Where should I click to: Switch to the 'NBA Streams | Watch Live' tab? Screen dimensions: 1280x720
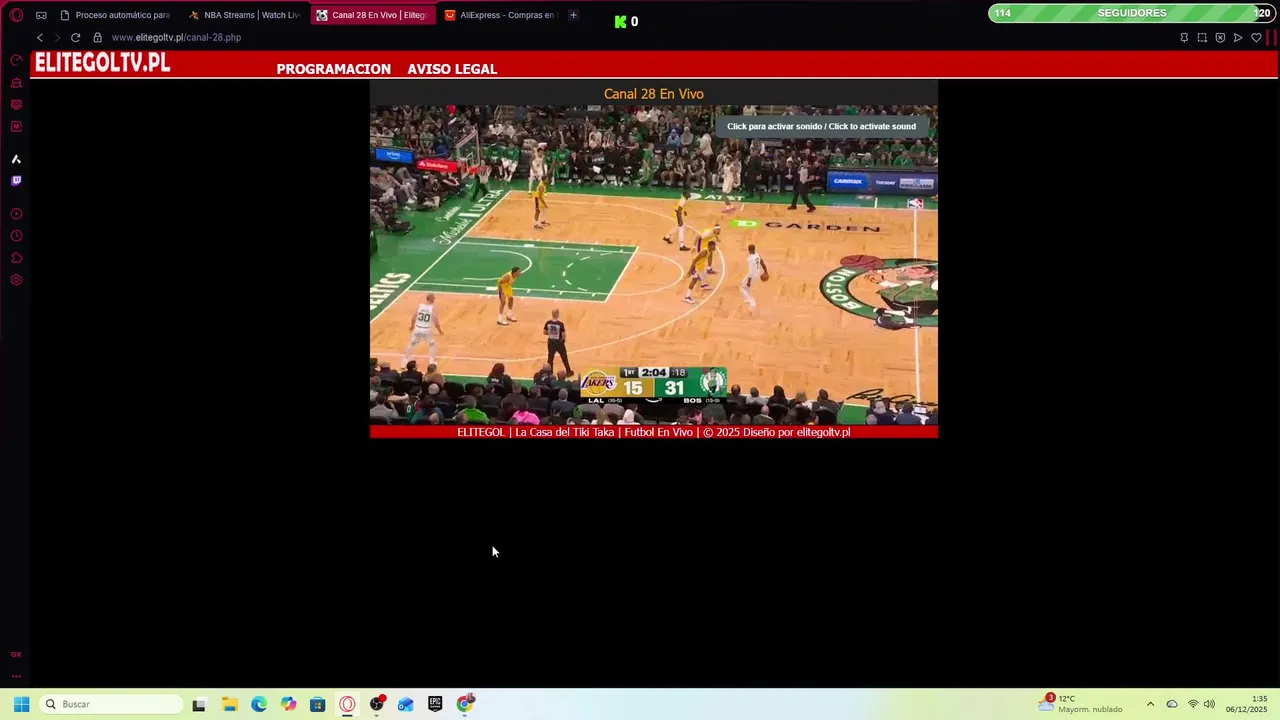coord(244,15)
